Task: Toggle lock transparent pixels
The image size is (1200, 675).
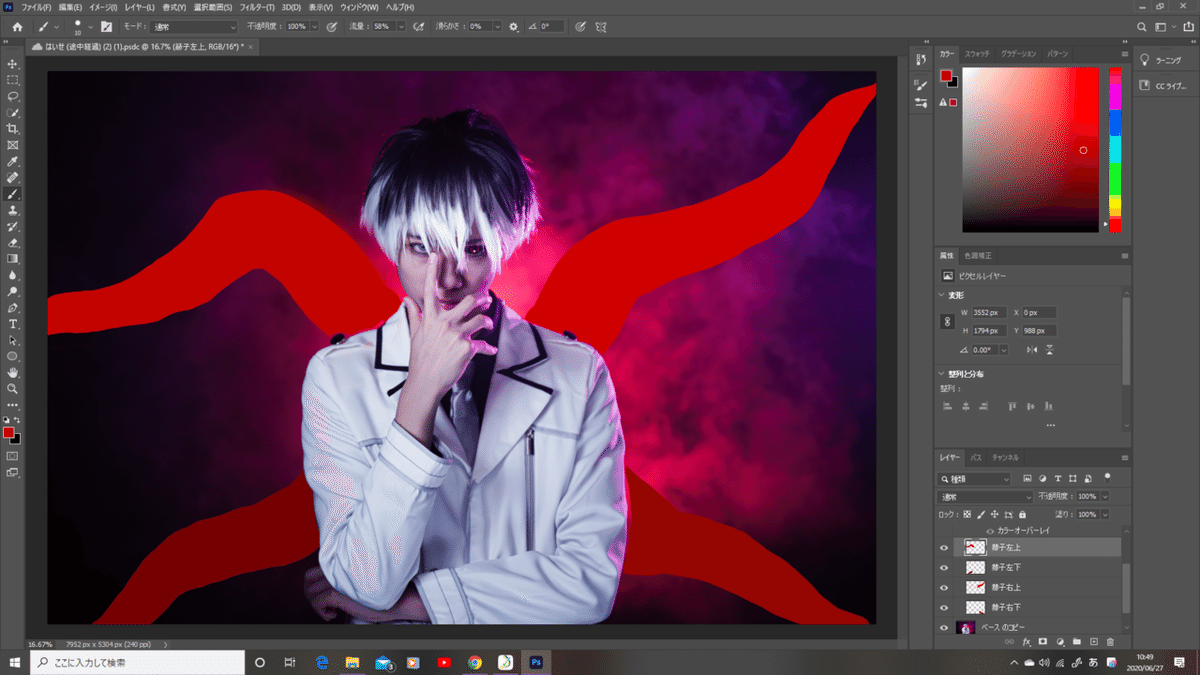Action: click(967, 514)
